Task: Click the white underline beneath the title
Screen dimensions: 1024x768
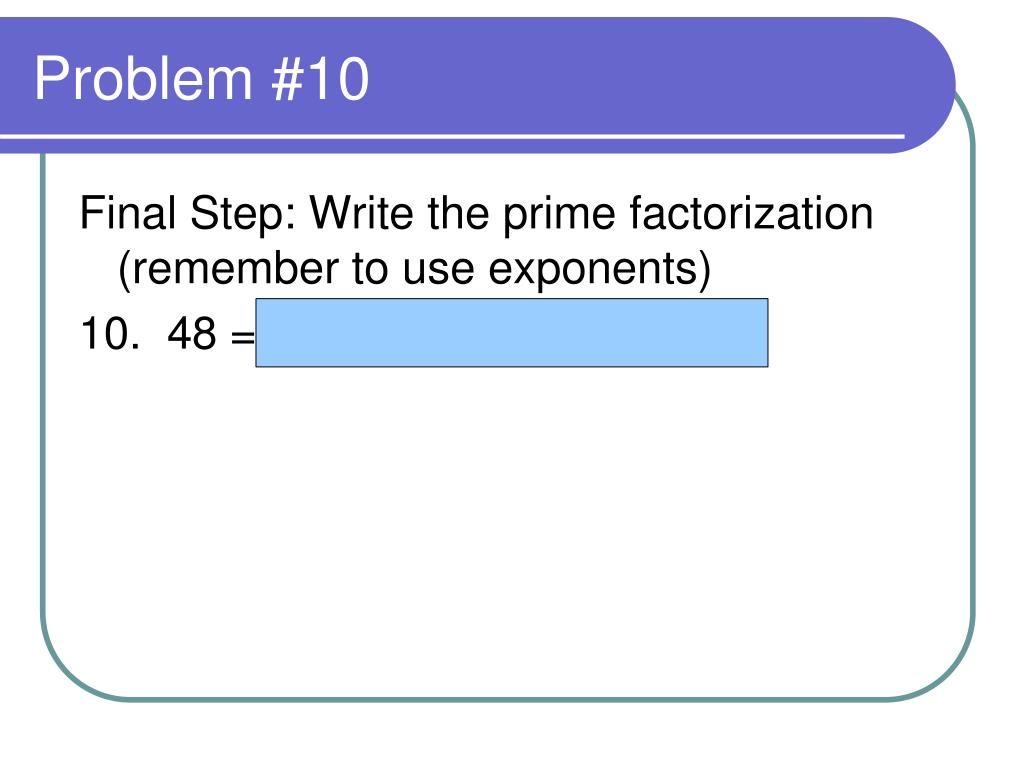Action: tap(452, 137)
